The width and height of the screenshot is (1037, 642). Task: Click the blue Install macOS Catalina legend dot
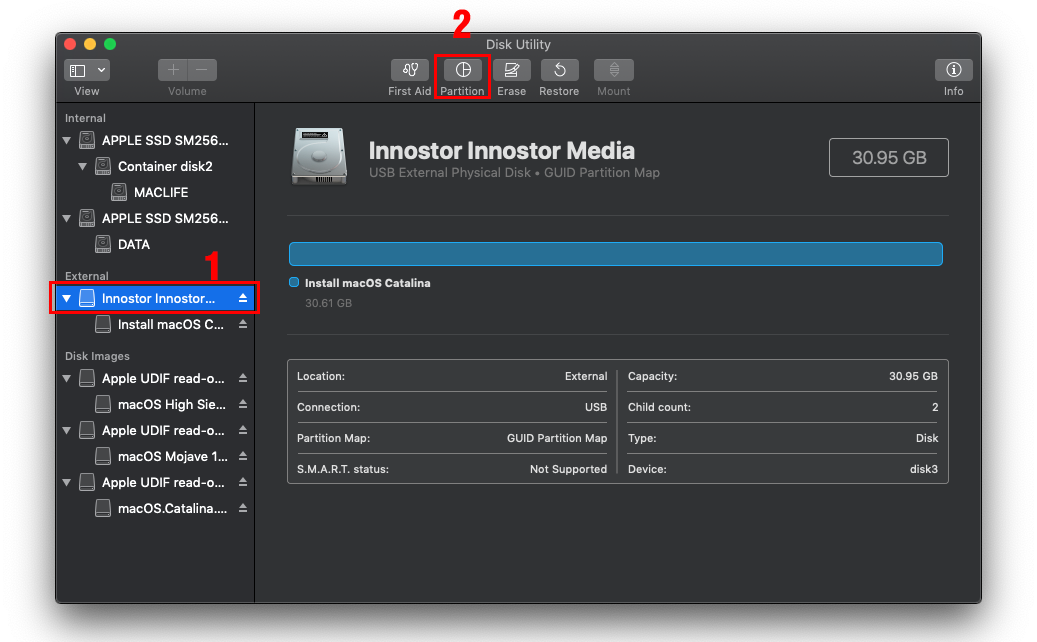(294, 283)
